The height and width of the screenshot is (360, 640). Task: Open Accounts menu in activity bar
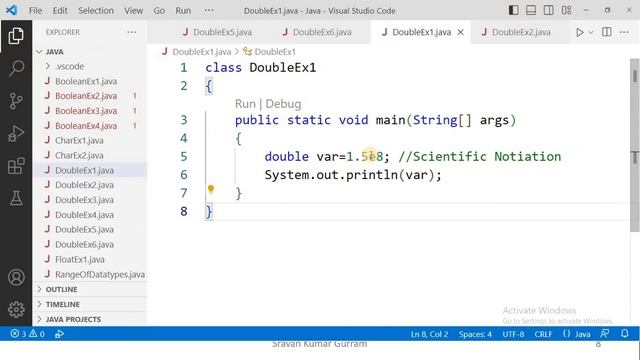pos(16,278)
